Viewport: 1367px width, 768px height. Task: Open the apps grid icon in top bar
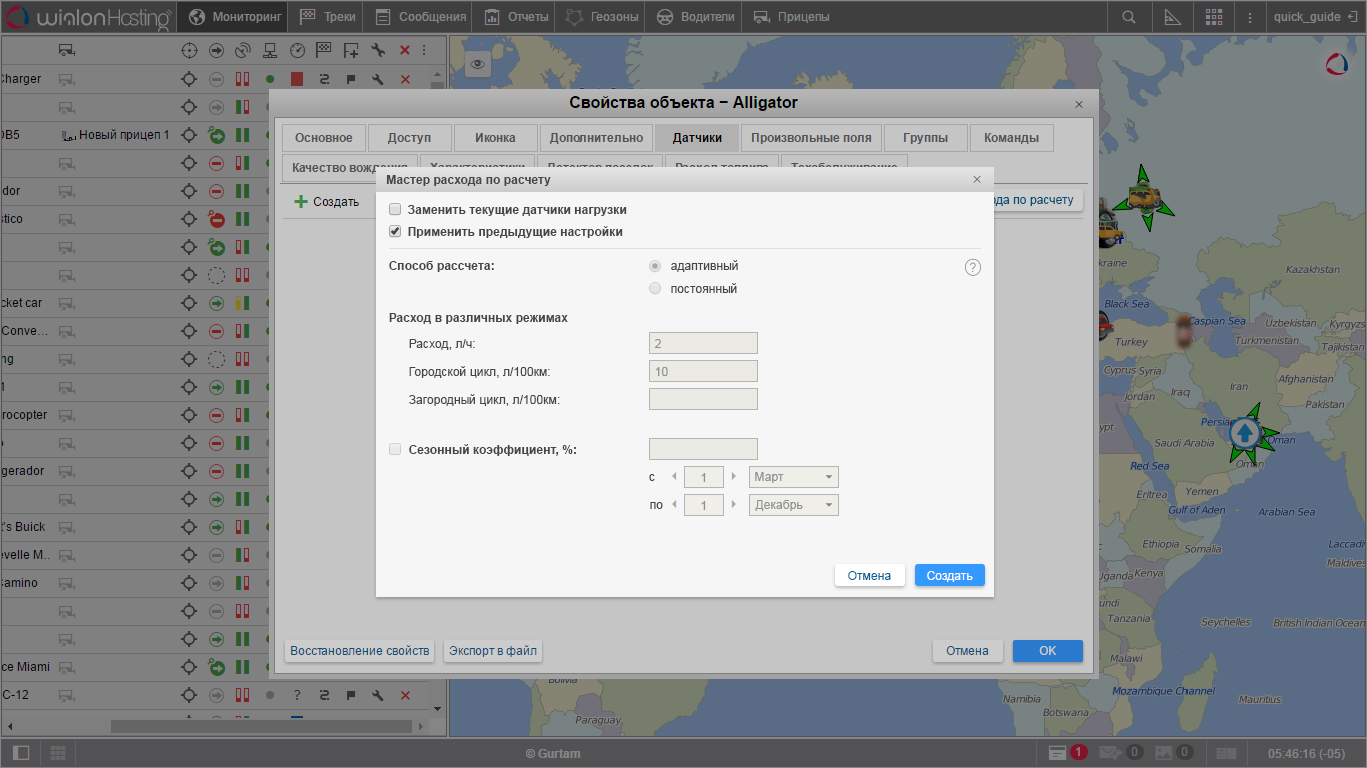[x=1214, y=17]
